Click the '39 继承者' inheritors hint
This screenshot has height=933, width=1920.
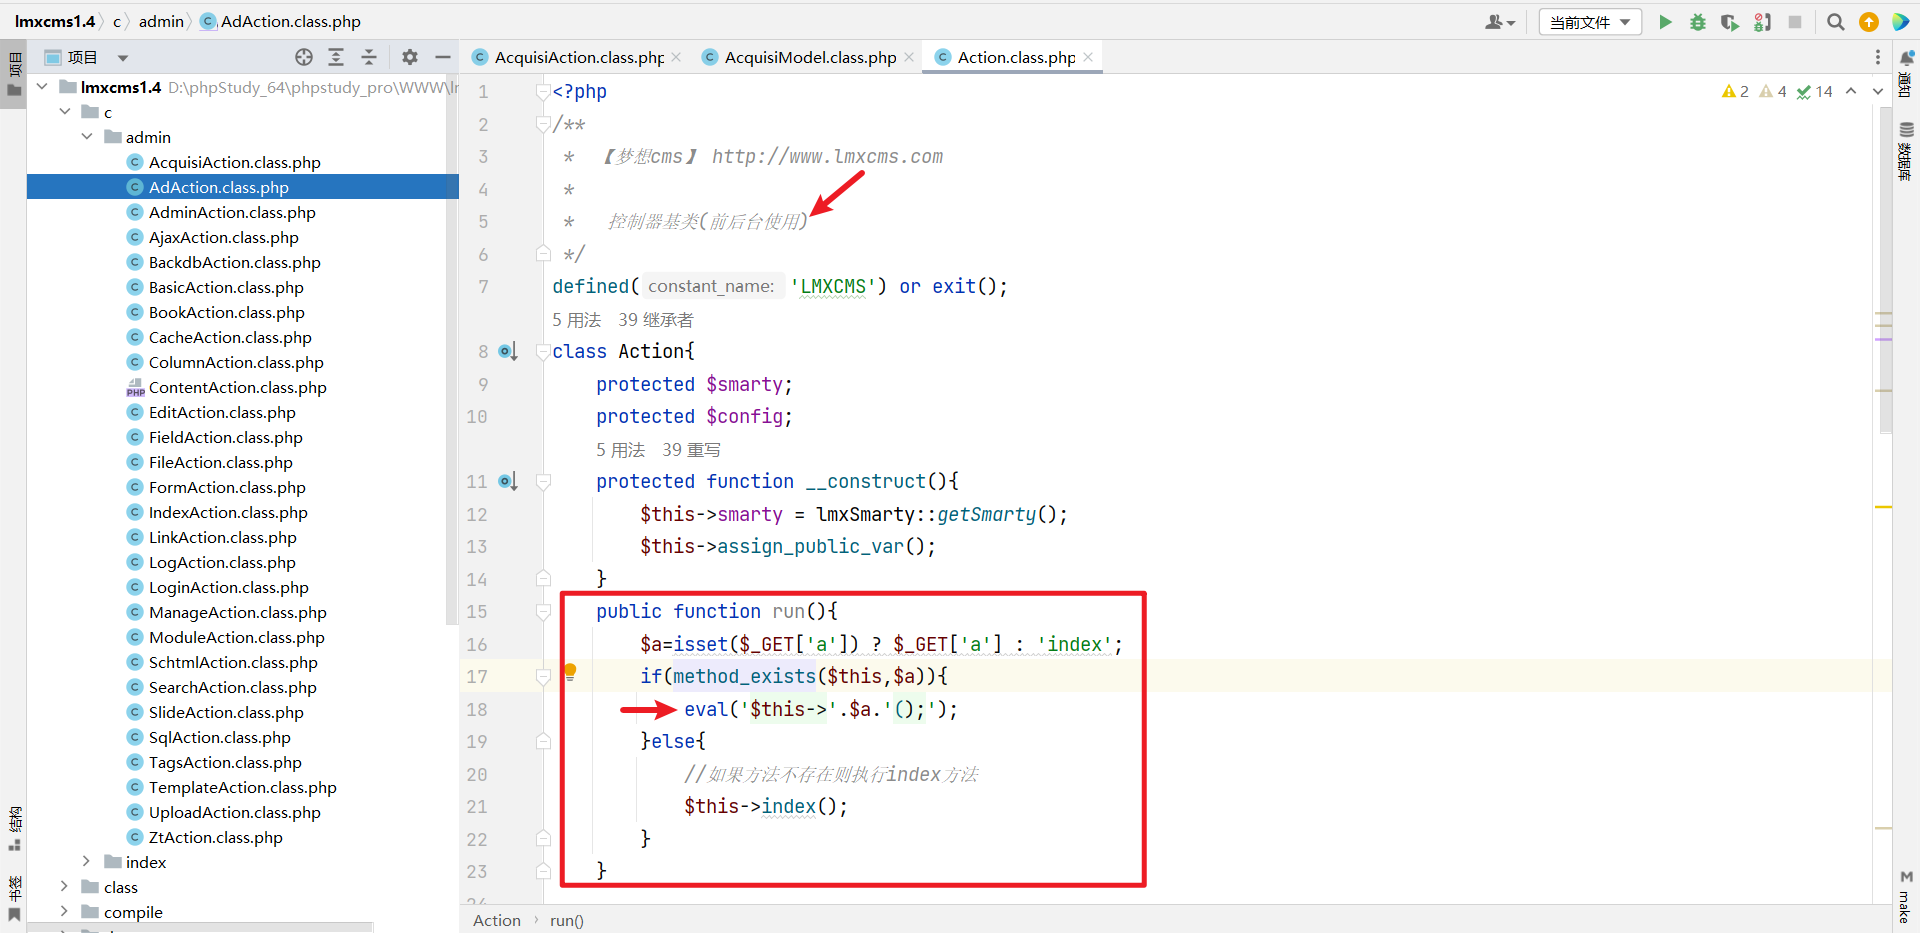tap(656, 320)
